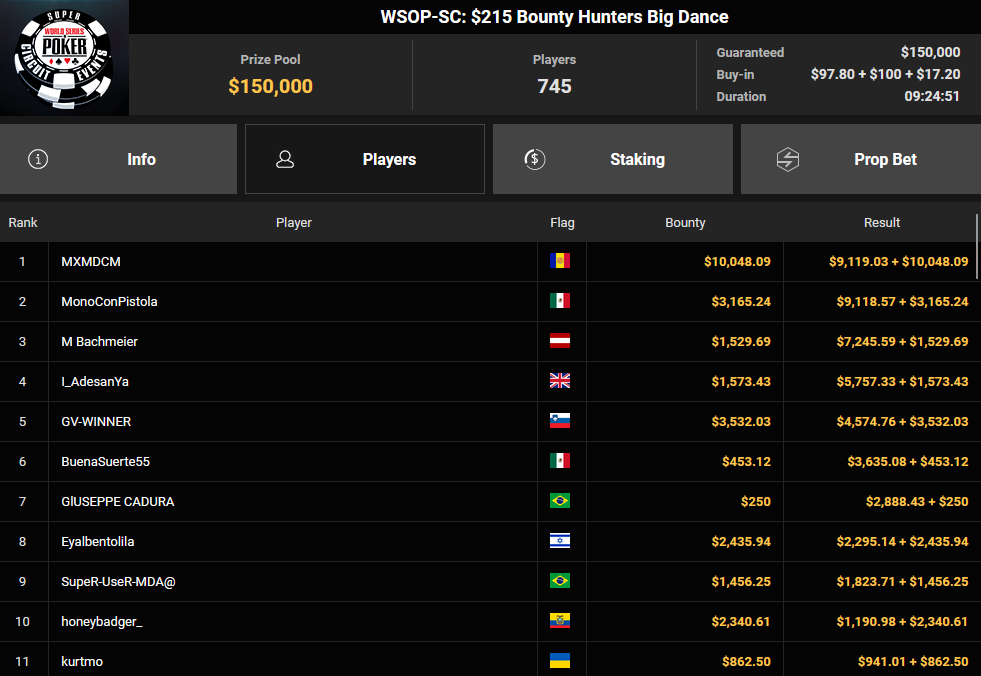Sort by the Rank column header
Image resolution: width=981 pixels, height=676 pixels.
tap(23, 223)
